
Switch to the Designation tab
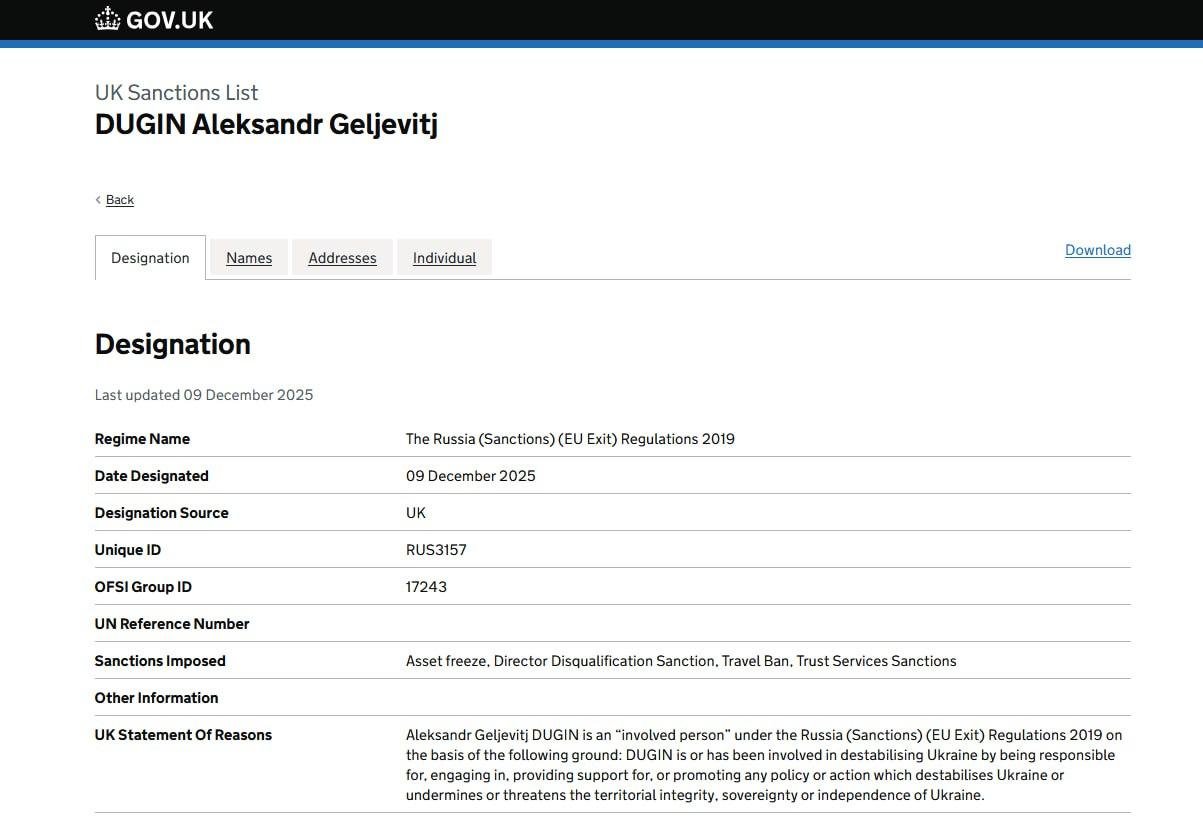coord(150,258)
